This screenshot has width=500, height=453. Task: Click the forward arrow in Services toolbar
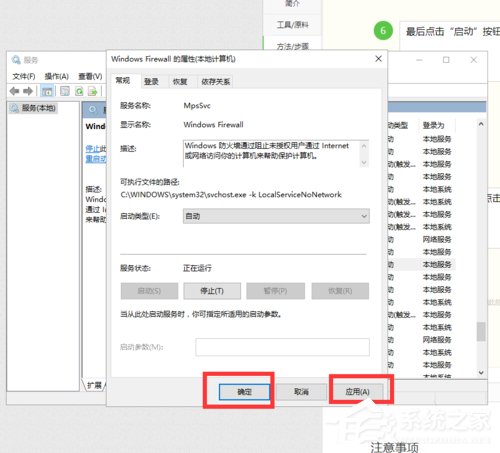pos(28,91)
